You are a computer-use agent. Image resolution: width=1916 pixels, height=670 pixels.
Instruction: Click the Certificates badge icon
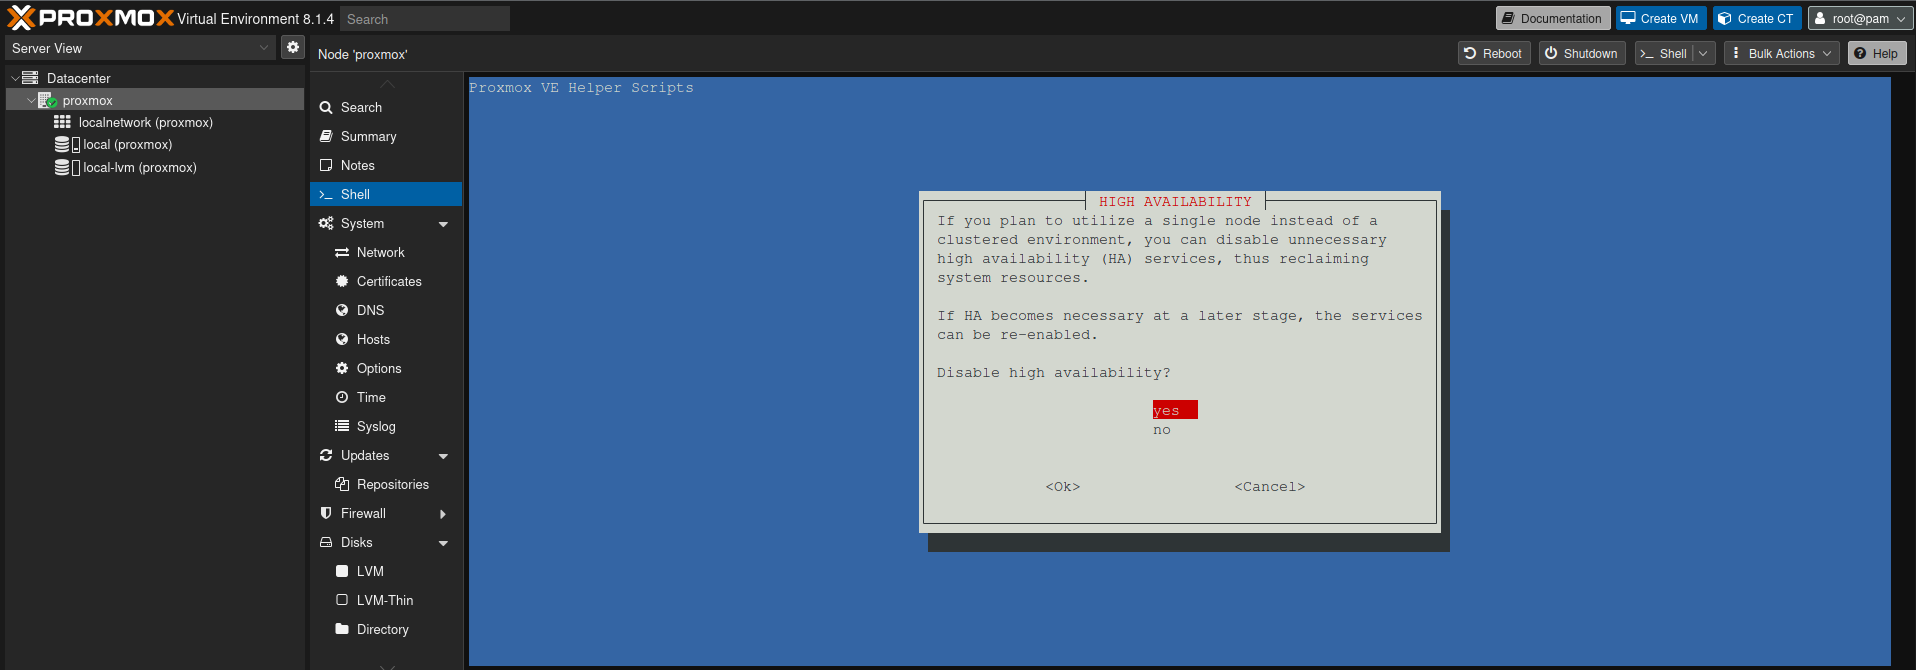point(342,281)
